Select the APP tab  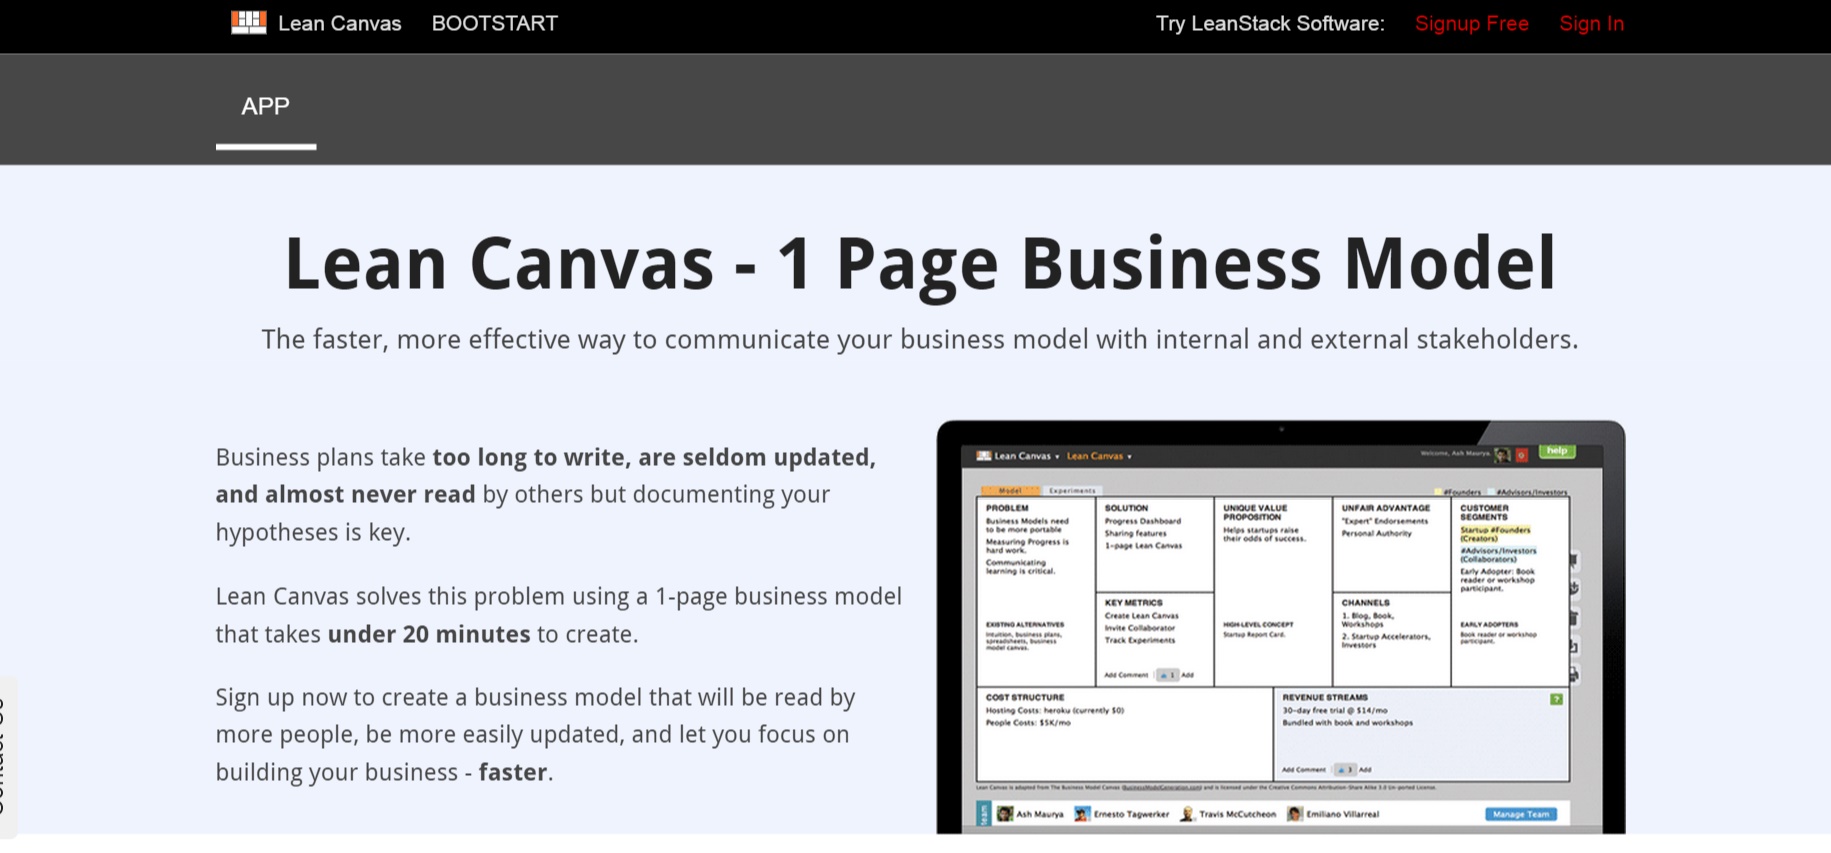point(265,107)
